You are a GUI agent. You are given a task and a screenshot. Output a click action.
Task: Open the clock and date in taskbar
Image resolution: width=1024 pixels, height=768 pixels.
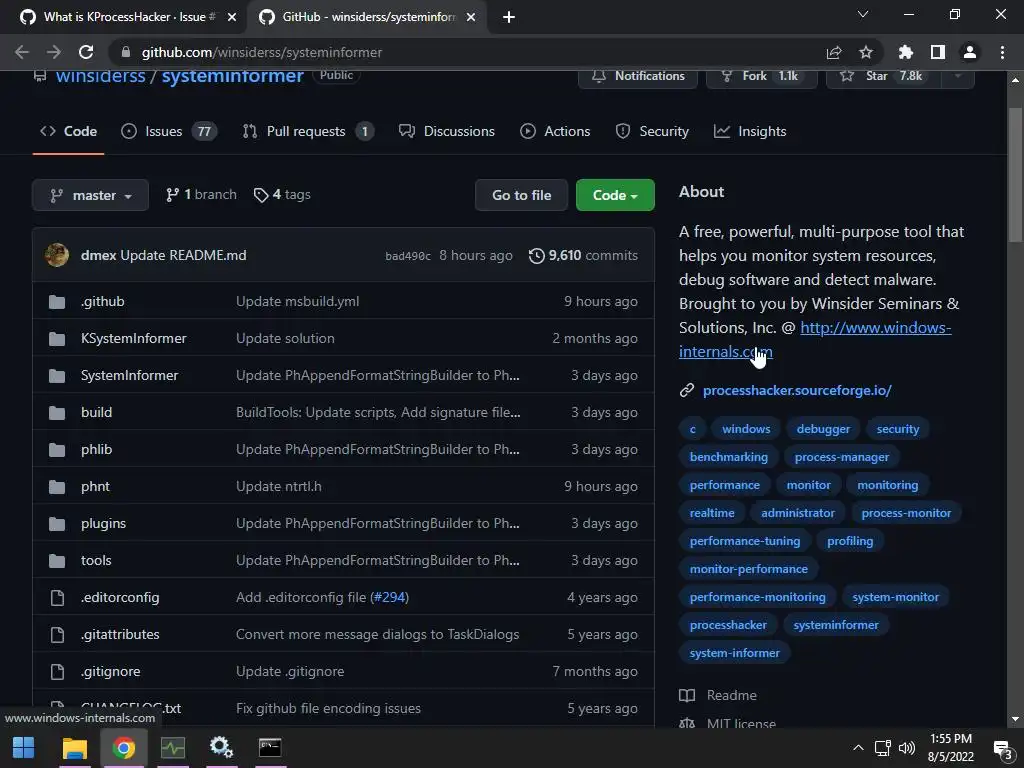tap(950, 748)
